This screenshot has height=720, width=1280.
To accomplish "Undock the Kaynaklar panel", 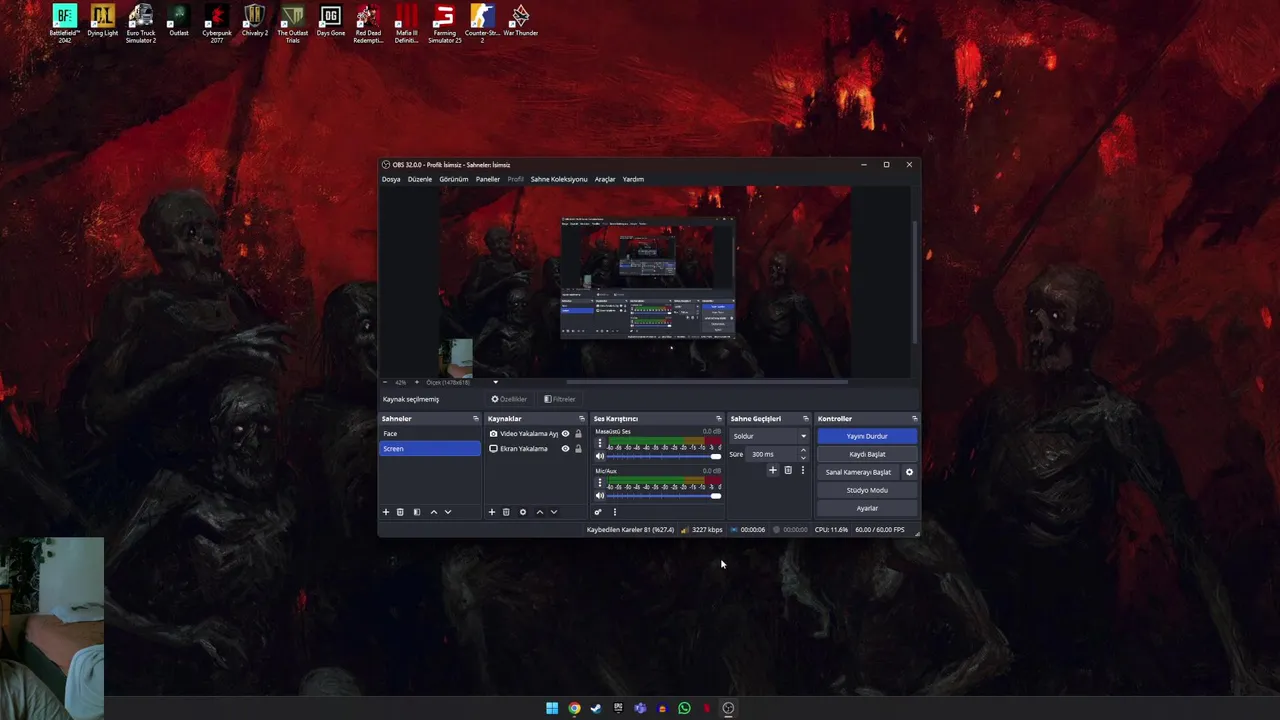I will pos(582,419).
